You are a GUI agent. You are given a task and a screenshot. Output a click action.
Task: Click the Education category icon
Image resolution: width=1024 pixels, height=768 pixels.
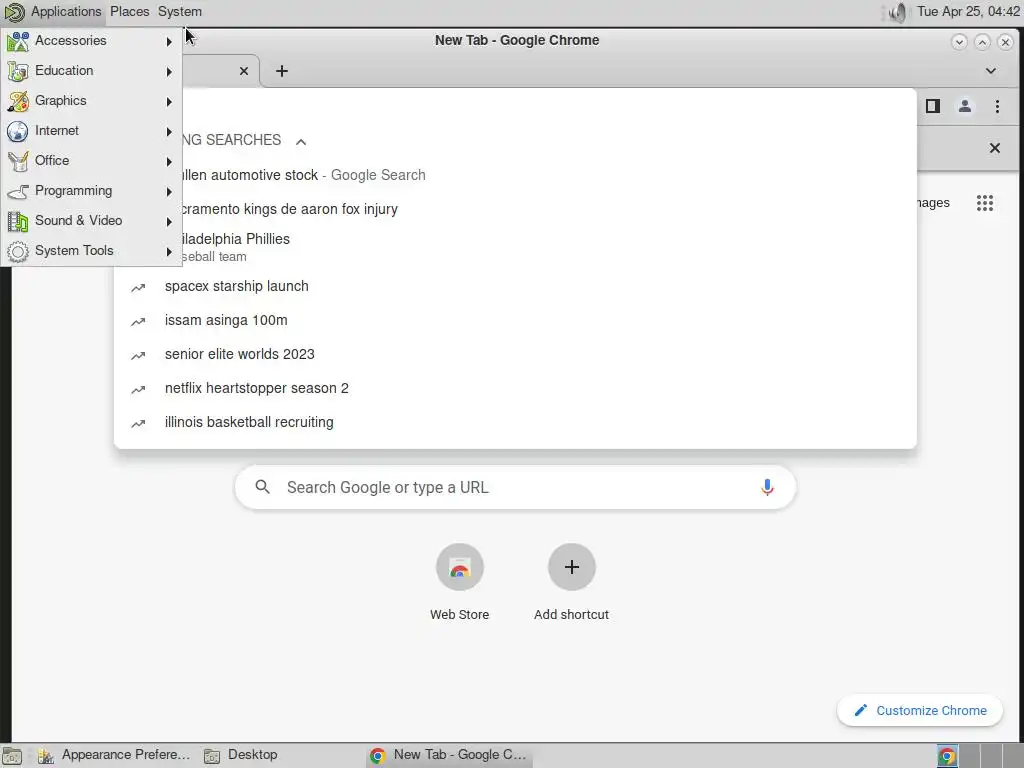[x=18, y=71]
